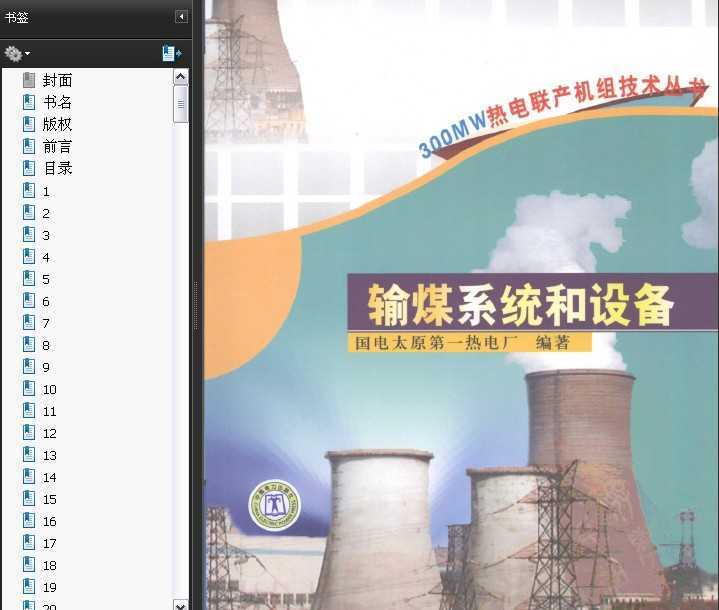Screen dimensions: 719x610
Task: Select bookmark 14
Action: tap(50, 477)
